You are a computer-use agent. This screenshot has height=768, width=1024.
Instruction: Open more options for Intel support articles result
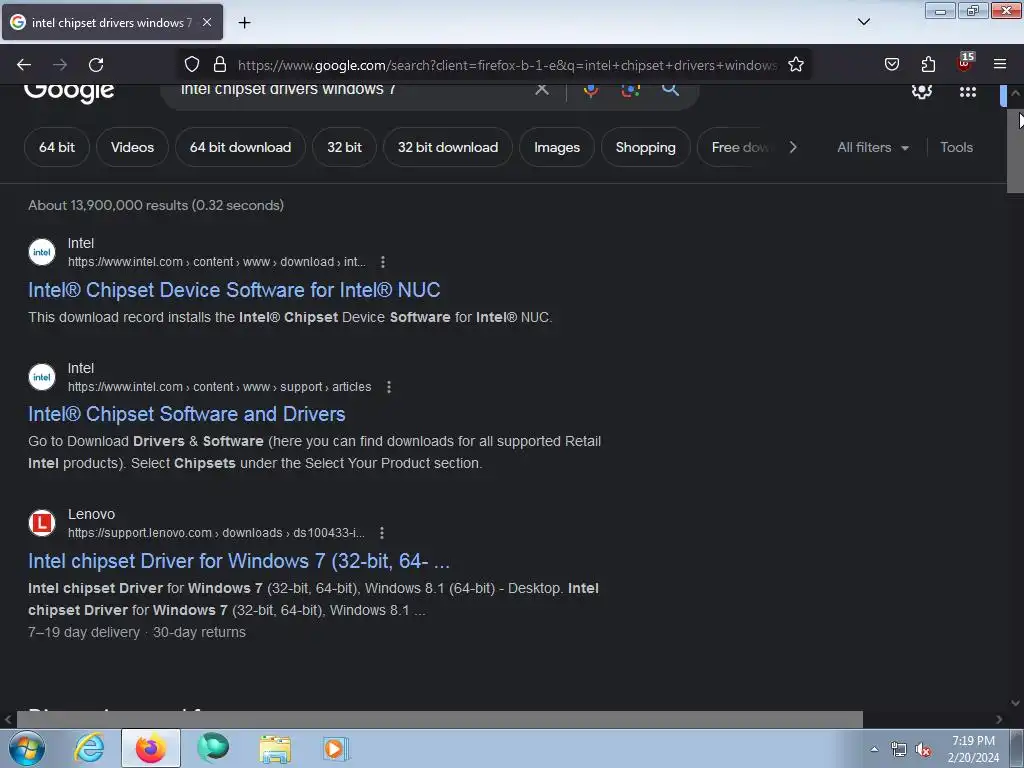389,387
